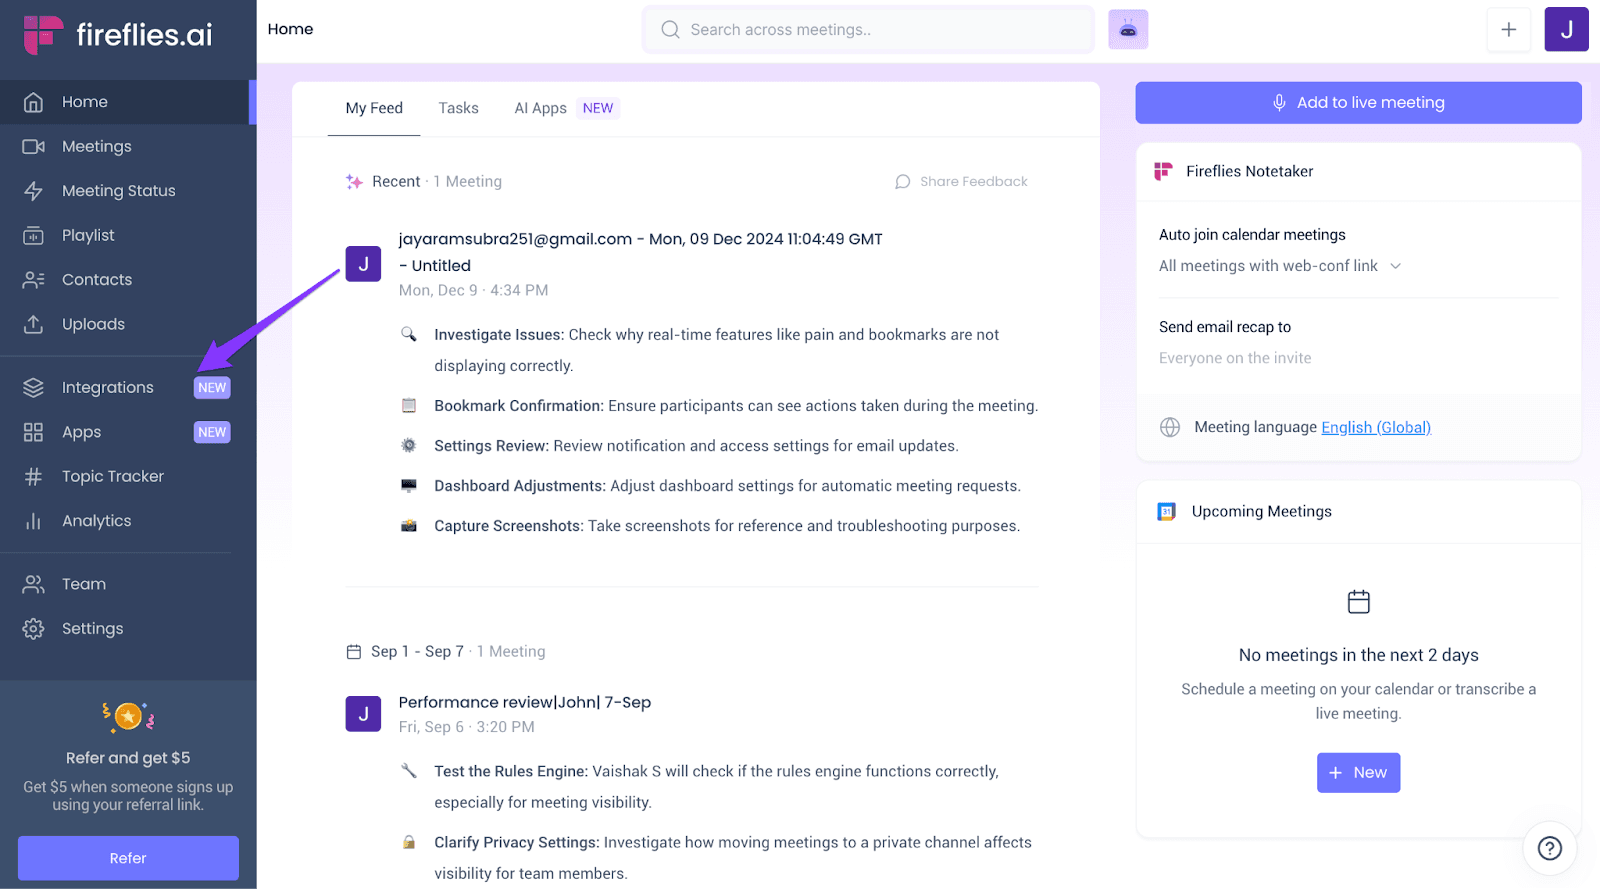Viewport: 1600px width, 889px height.
Task: Click the Meeting language globe icon
Action: [x=1170, y=427]
